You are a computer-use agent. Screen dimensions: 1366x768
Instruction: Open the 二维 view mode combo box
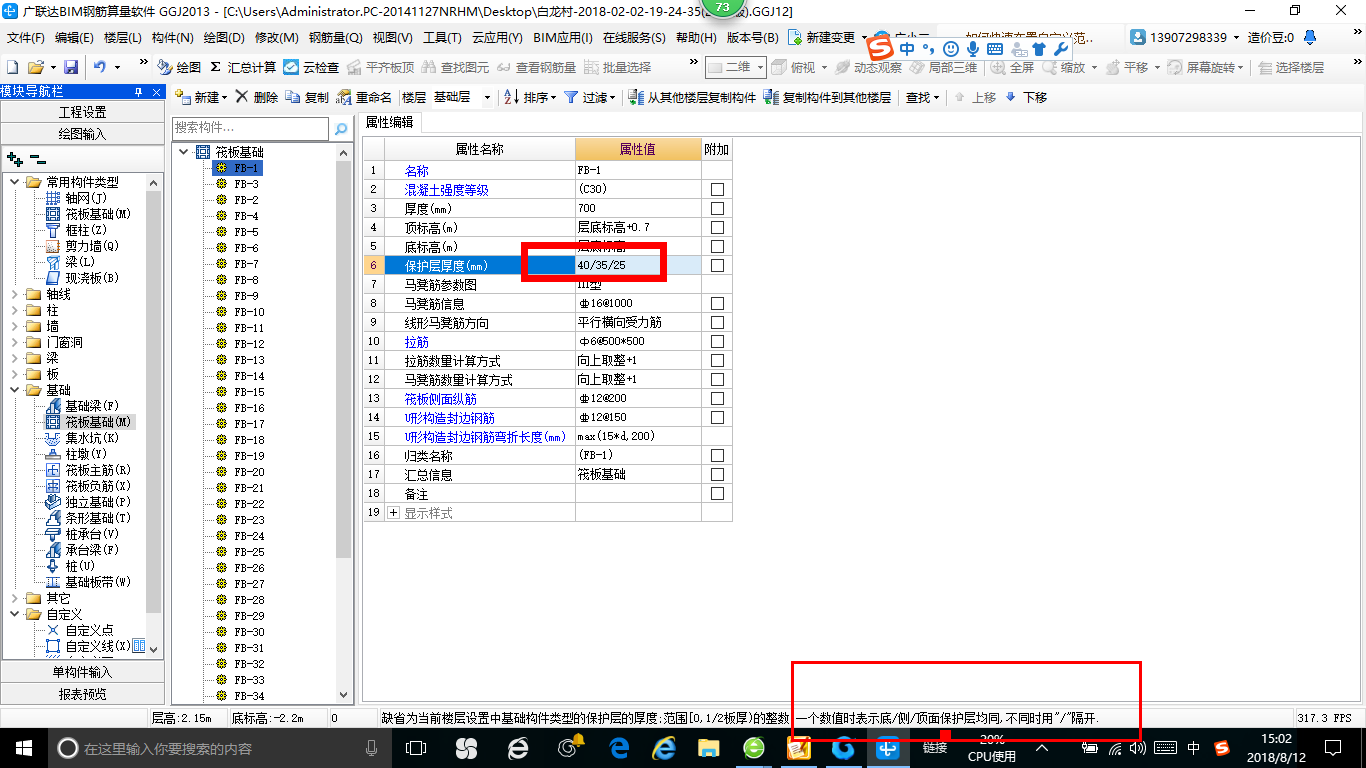click(x=736, y=67)
